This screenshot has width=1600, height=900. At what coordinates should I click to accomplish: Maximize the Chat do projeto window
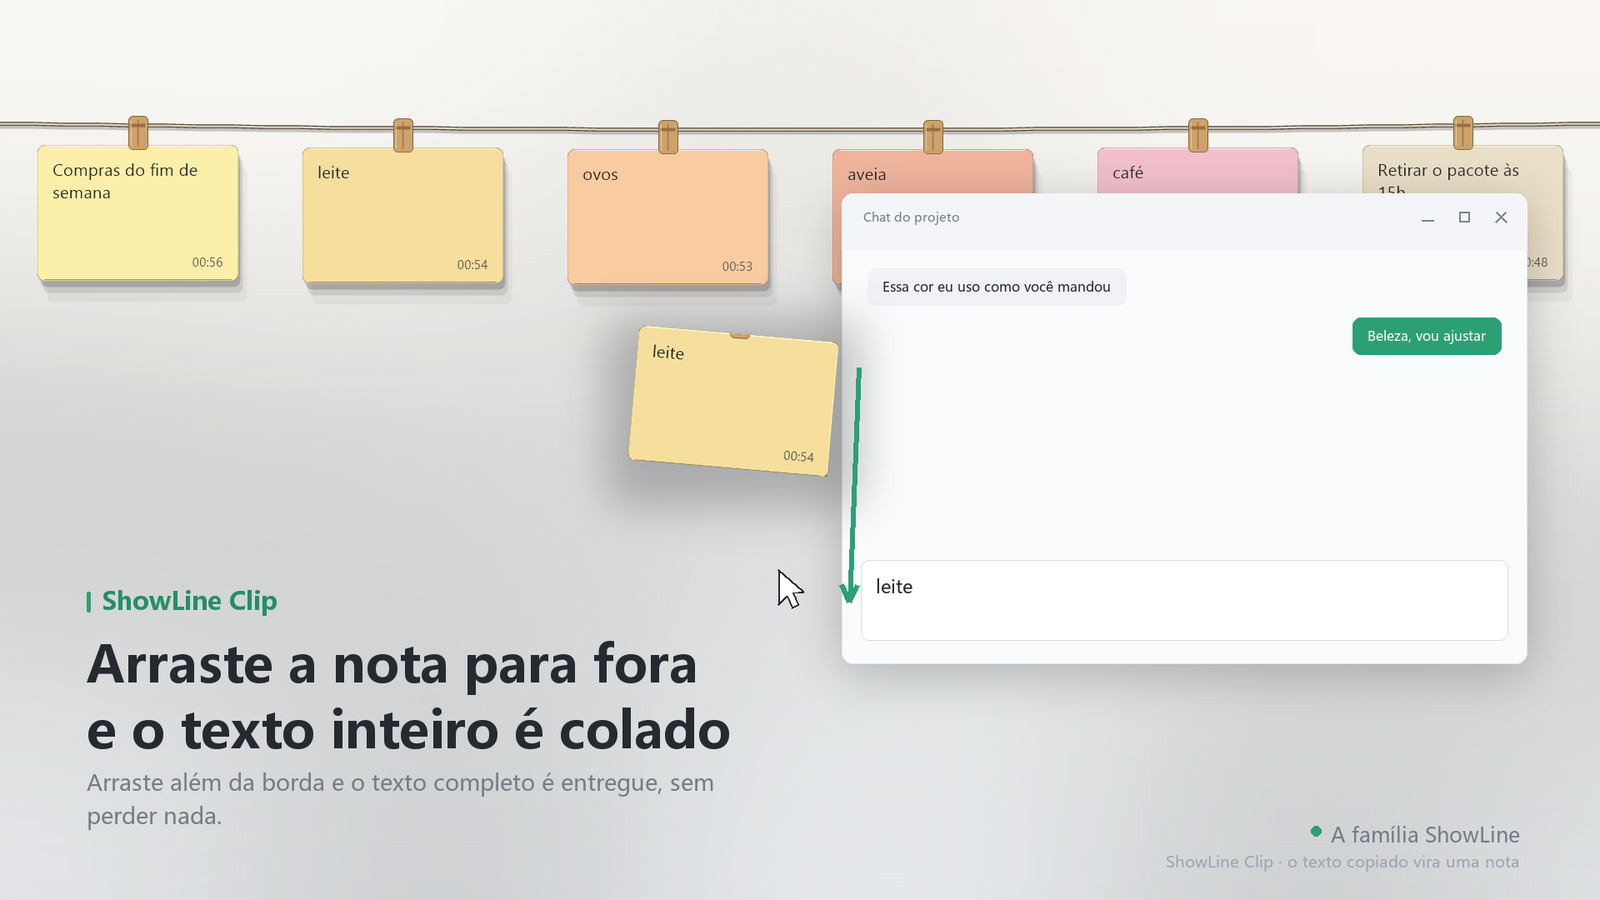(x=1464, y=218)
